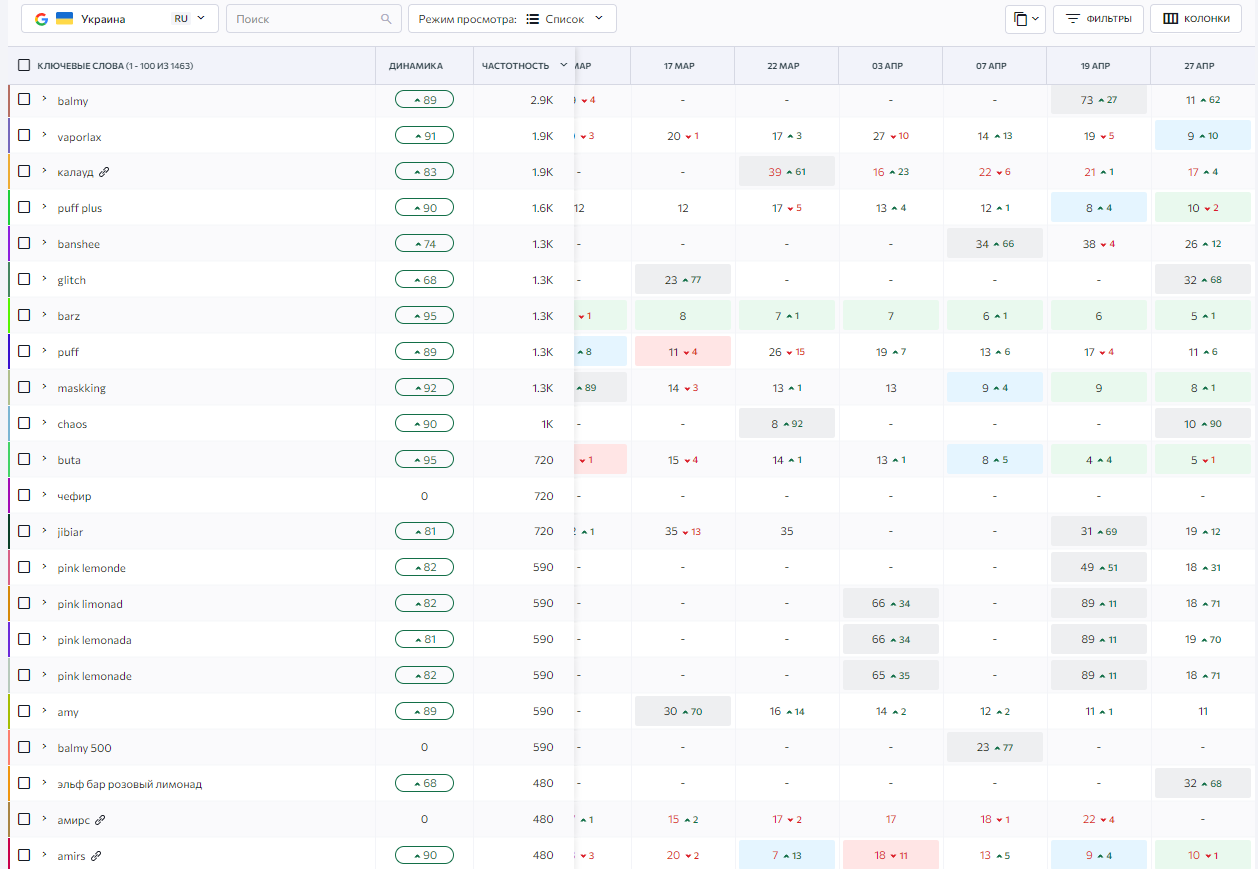Check the maskking keyword checkbox

point(24,387)
